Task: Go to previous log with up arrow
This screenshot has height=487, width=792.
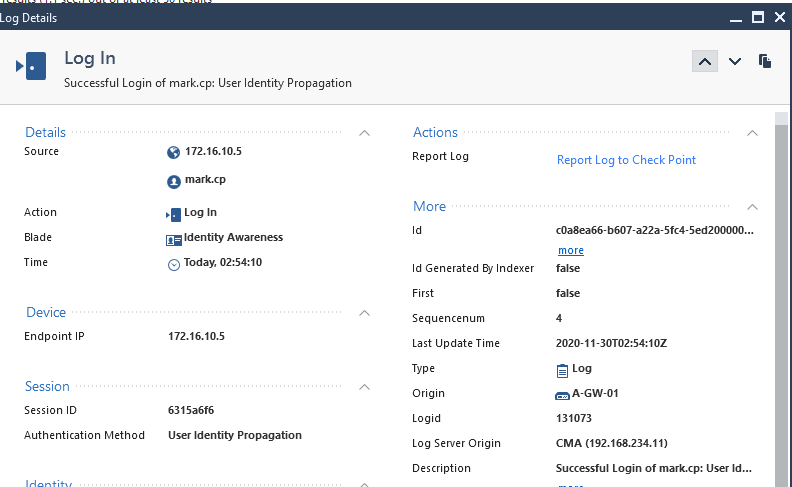Action: pos(705,61)
